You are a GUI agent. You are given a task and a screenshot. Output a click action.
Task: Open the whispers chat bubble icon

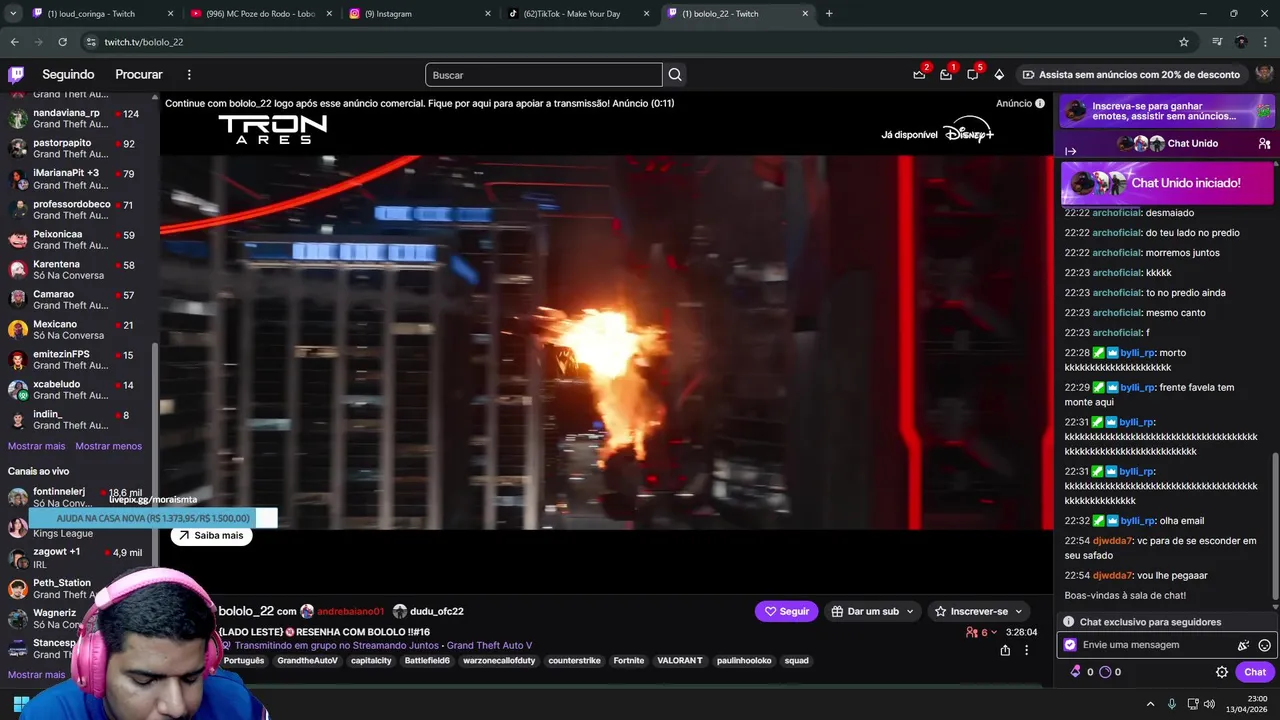tap(972, 75)
